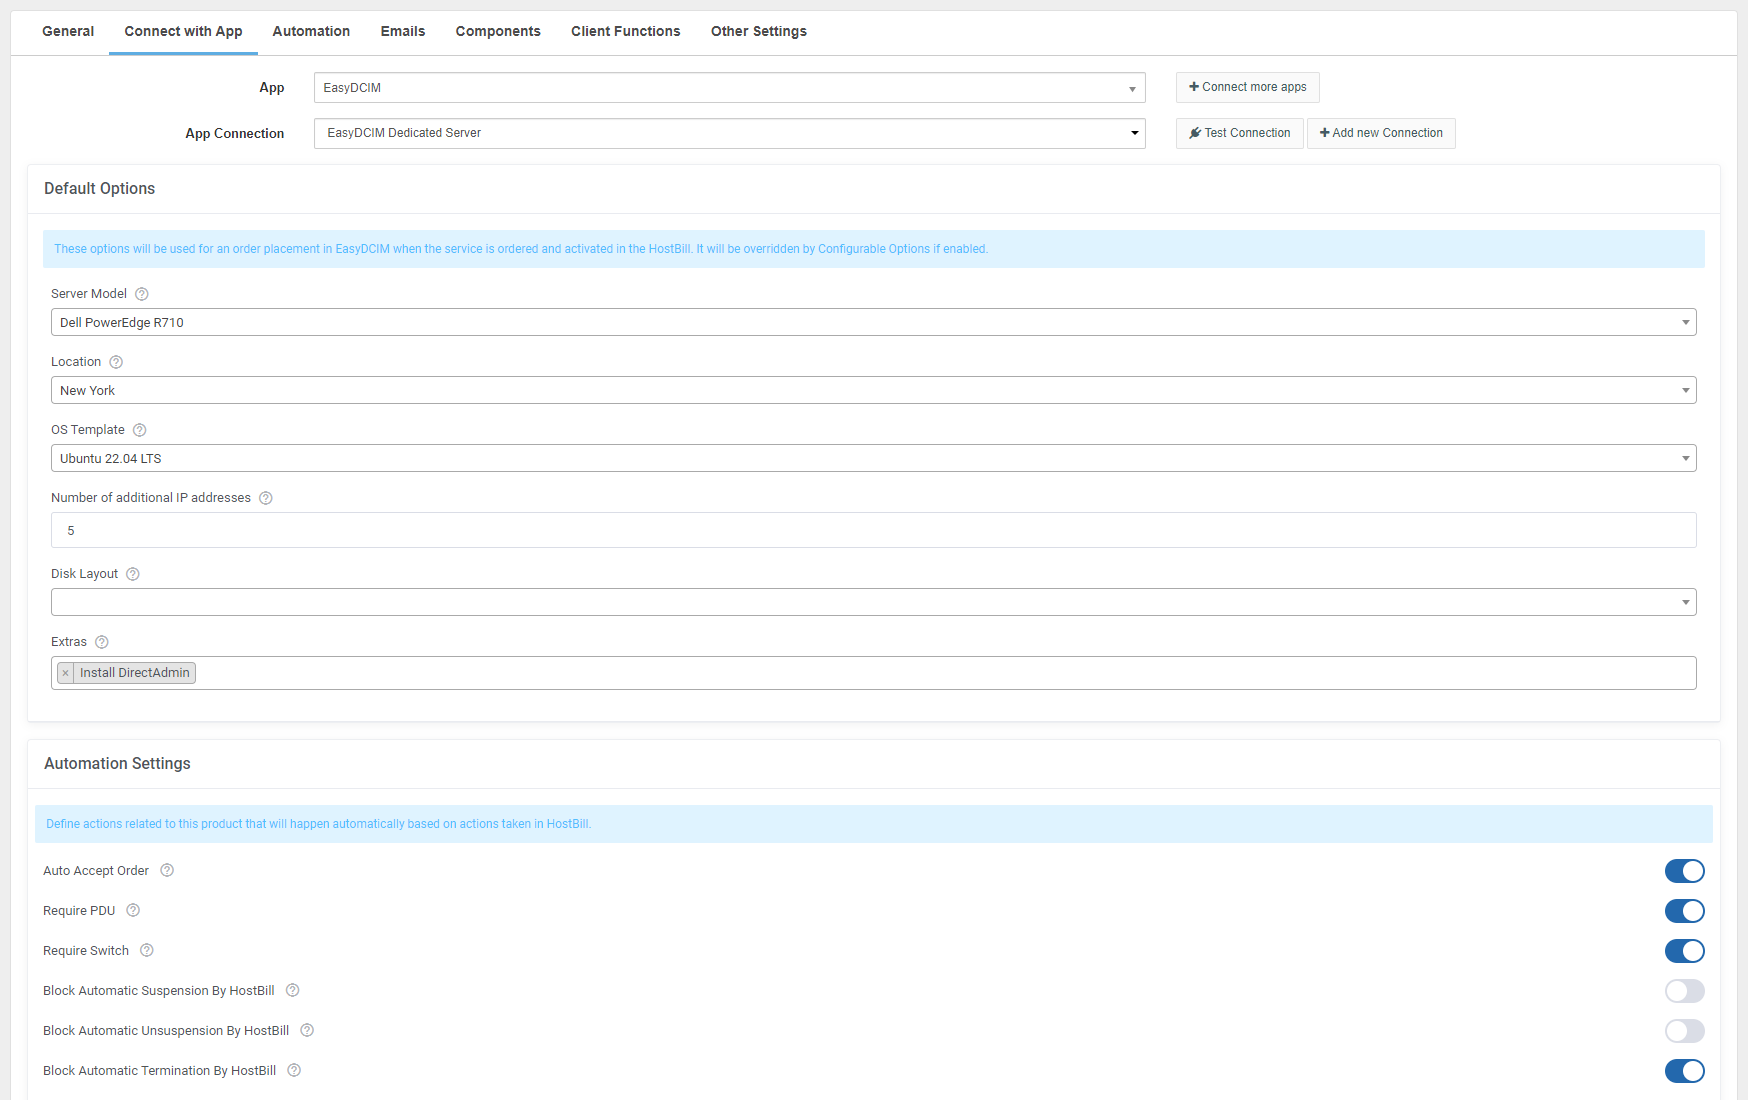Image resolution: width=1748 pixels, height=1100 pixels.
Task: Disable the Require Switch toggle
Action: 1684,950
